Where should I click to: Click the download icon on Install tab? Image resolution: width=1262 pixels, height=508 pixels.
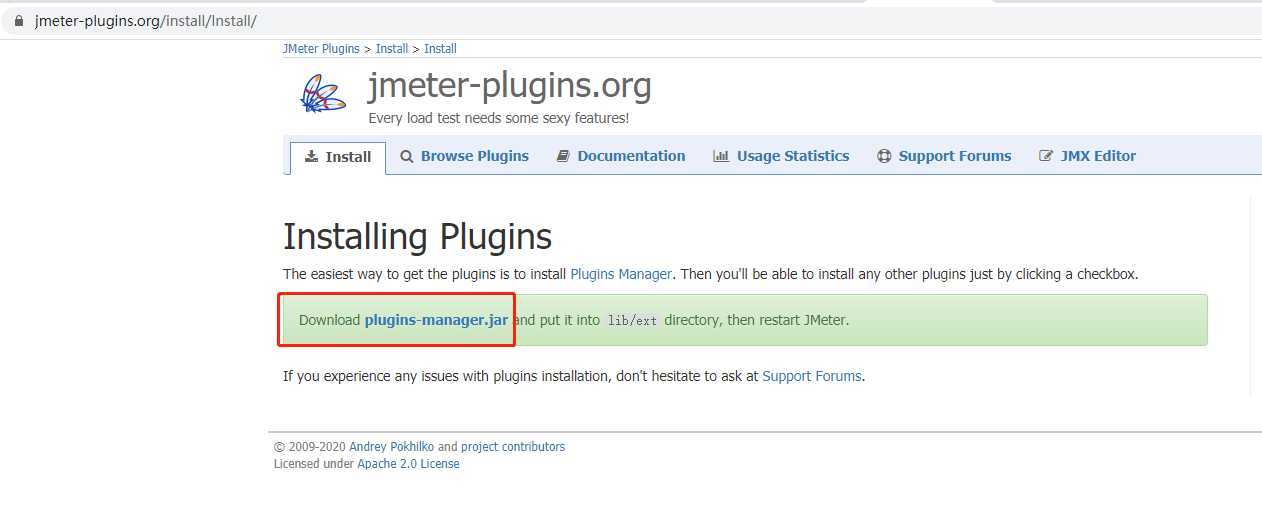(312, 156)
